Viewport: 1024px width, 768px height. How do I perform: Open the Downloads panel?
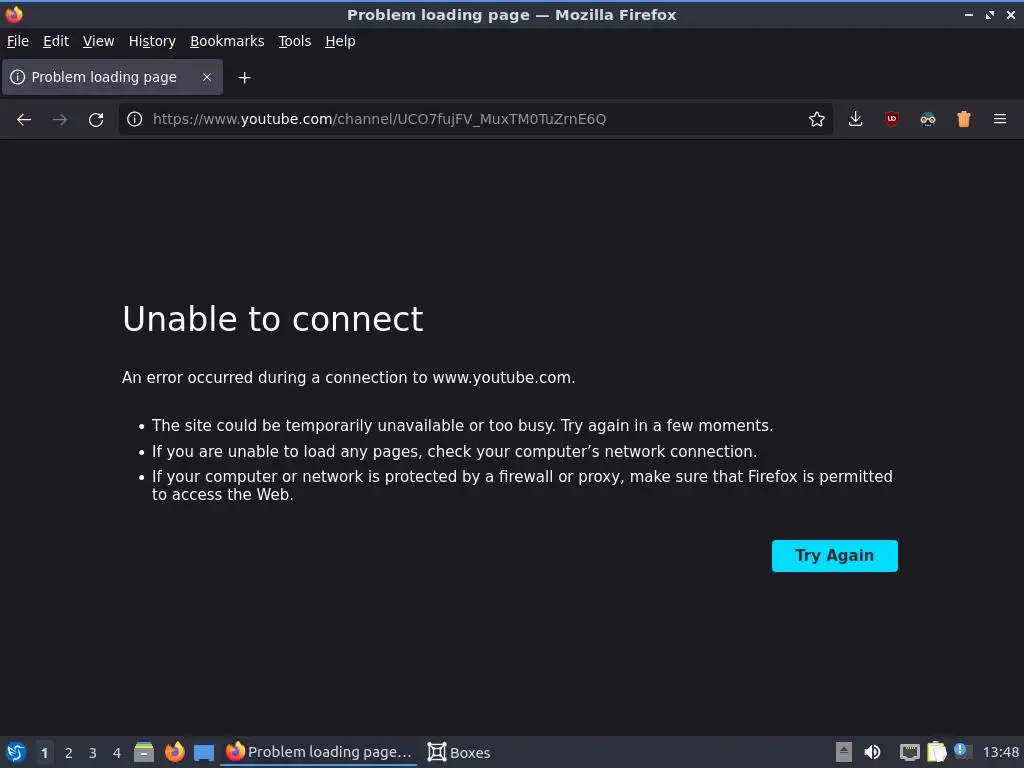coord(856,119)
